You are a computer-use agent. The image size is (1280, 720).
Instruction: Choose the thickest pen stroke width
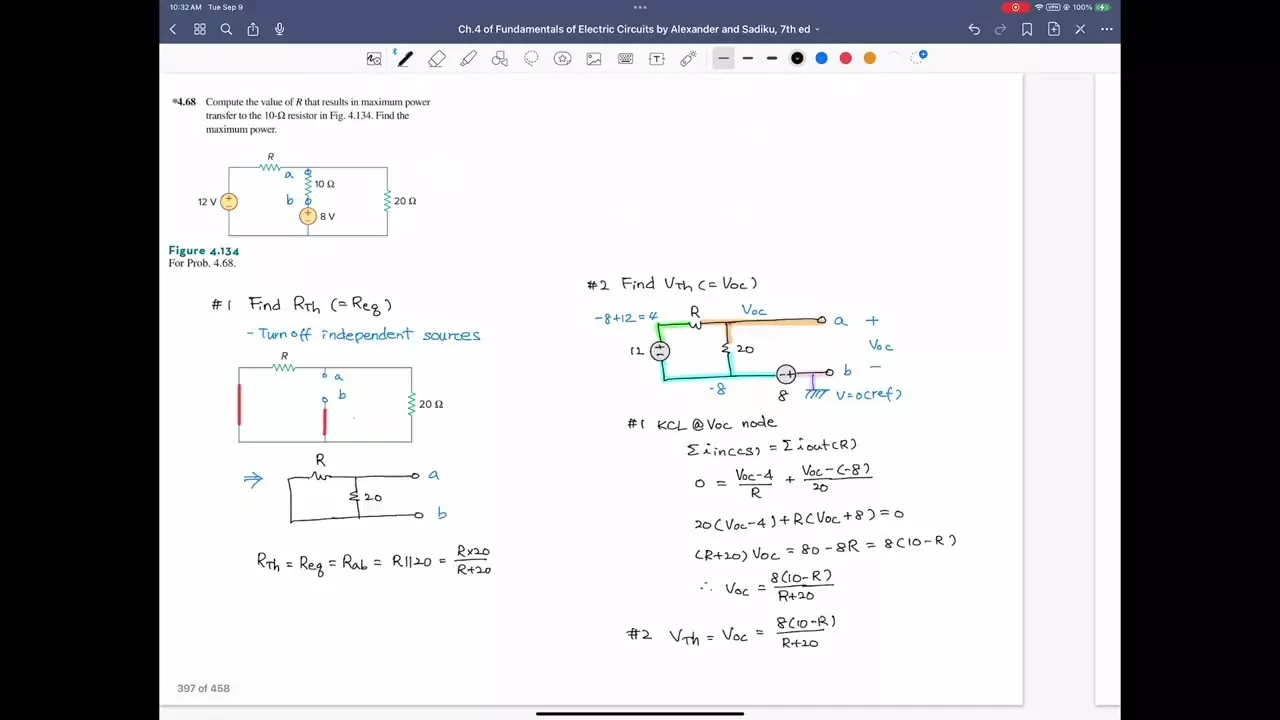(772, 58)
